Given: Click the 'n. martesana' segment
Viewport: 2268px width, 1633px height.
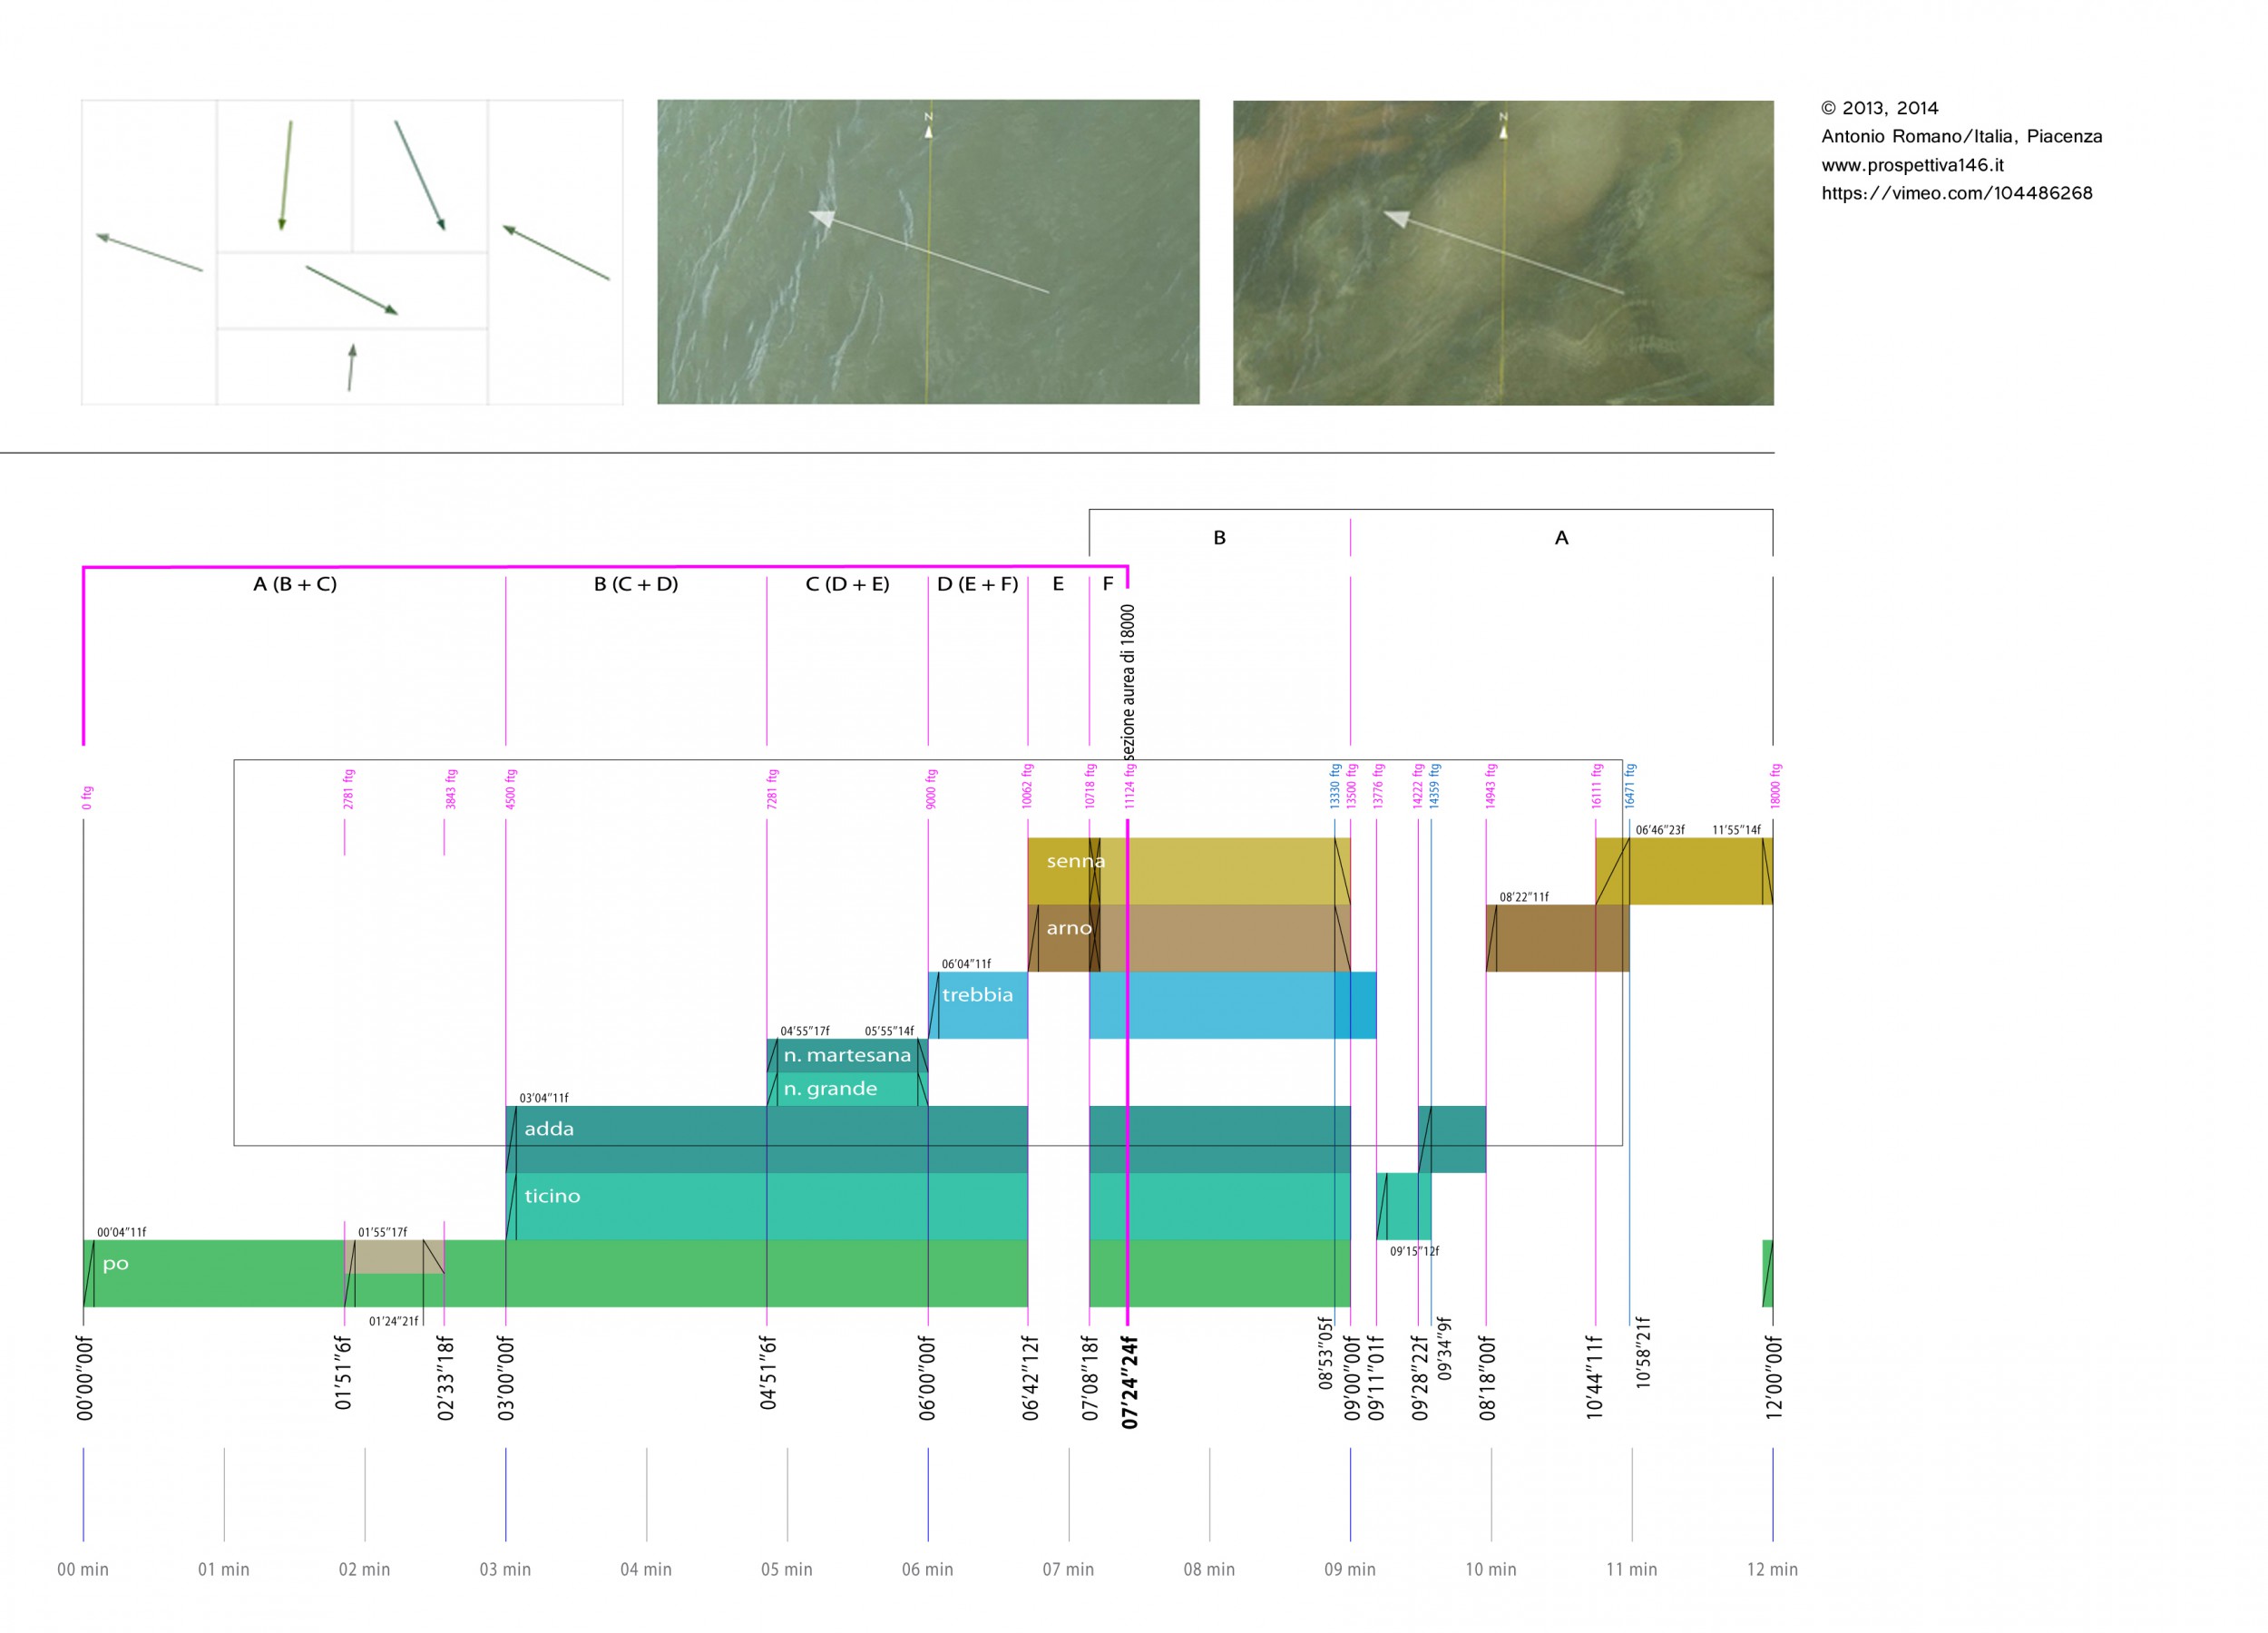Looking at the screenshot, I should click(846, 1055).
